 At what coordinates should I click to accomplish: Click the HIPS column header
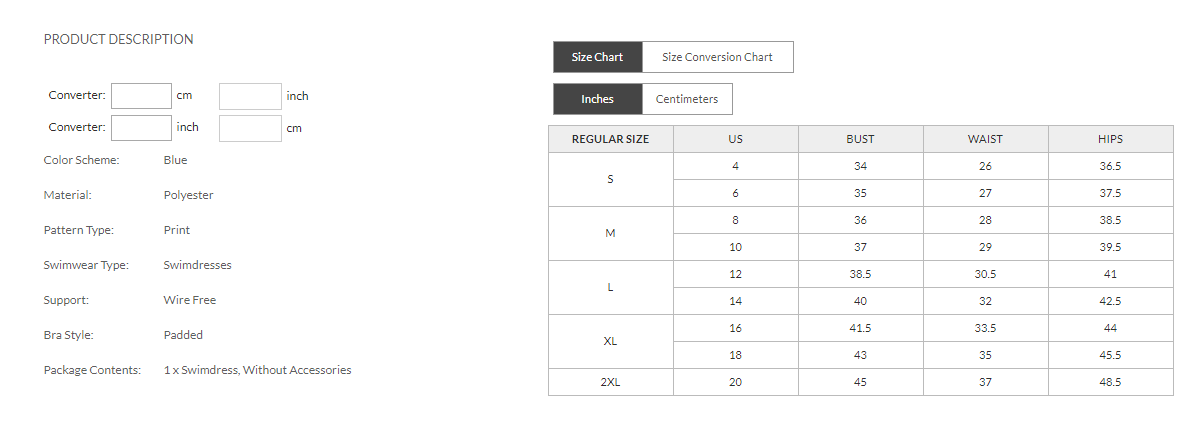click(x=1110, y=139)
